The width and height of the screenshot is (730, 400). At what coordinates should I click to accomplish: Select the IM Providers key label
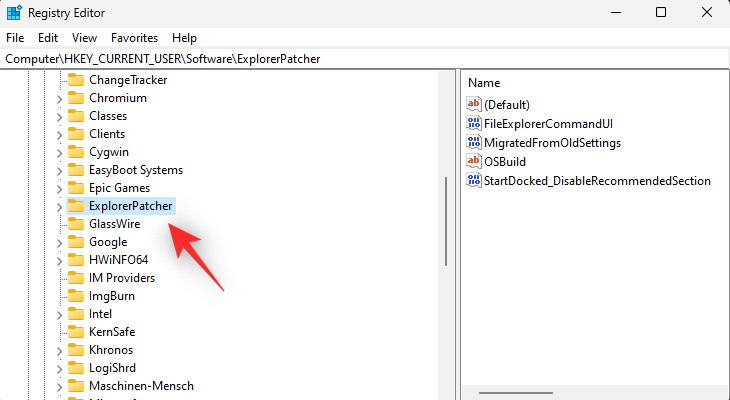[122, 278]
